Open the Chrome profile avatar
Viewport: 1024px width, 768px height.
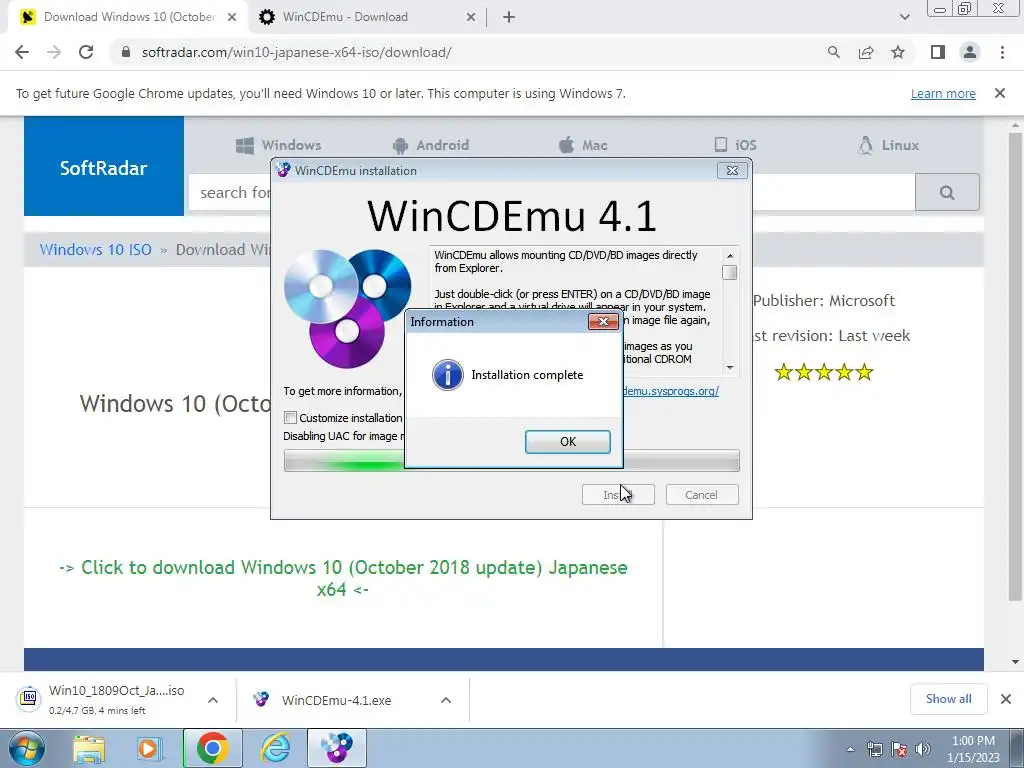click(x=970, y=52)
